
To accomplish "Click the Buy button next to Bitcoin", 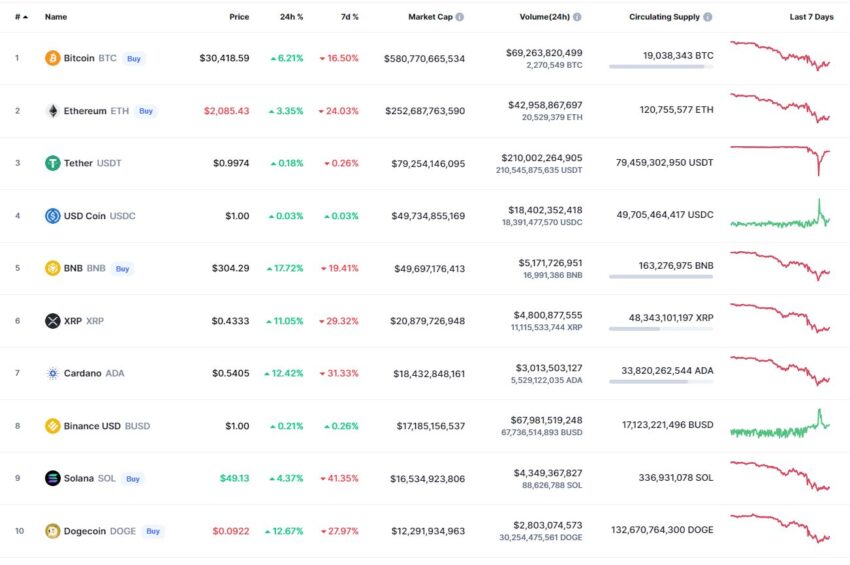I will [134, 59].
